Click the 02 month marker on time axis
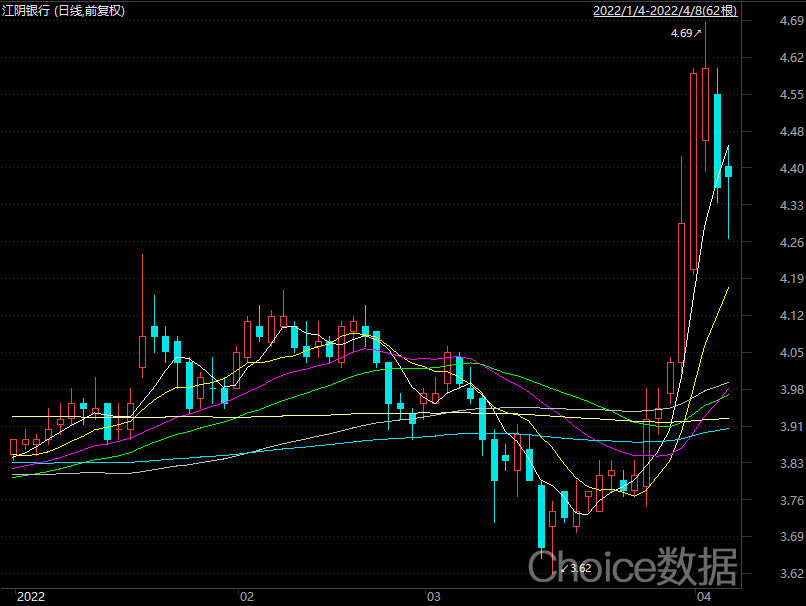Image resolution: width=806 pixels, height=606 pixels. (x=247, y=596)
